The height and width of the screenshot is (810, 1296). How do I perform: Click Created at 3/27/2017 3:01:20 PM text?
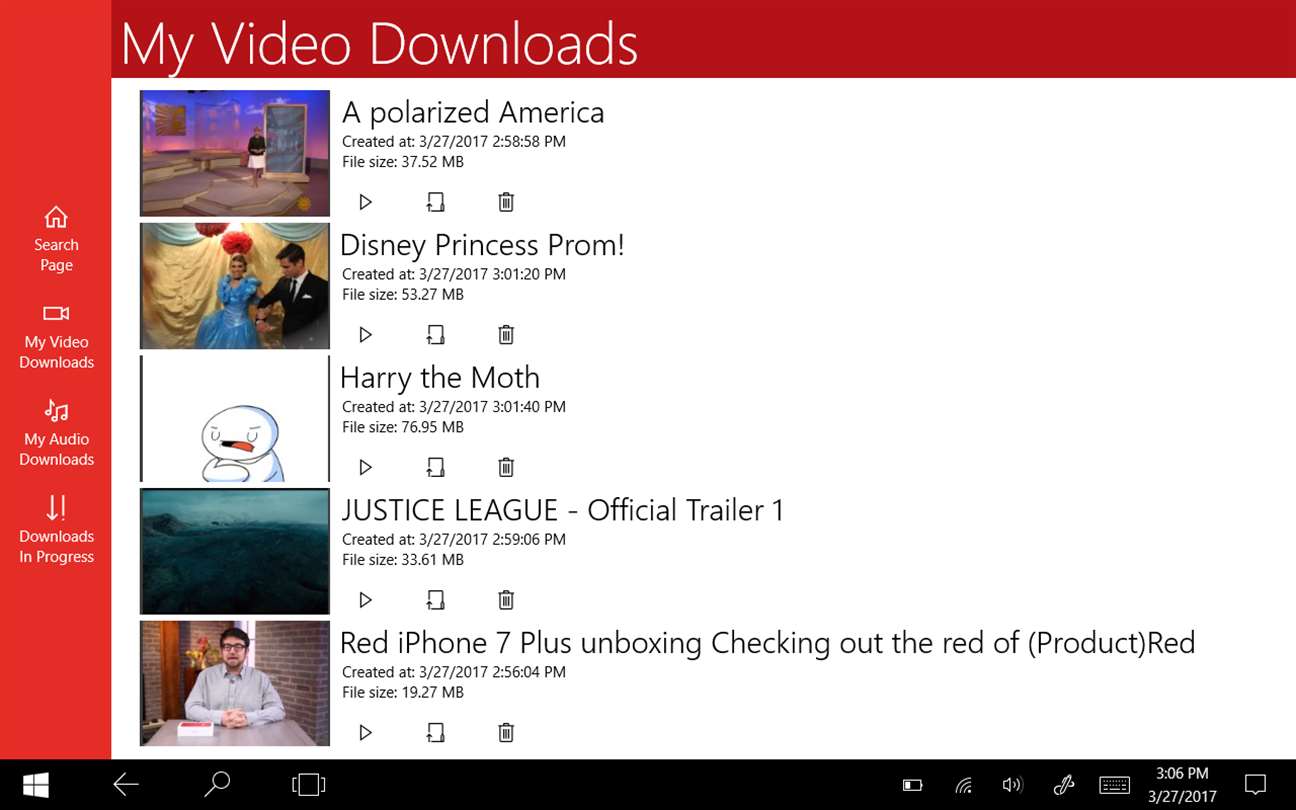454,274
